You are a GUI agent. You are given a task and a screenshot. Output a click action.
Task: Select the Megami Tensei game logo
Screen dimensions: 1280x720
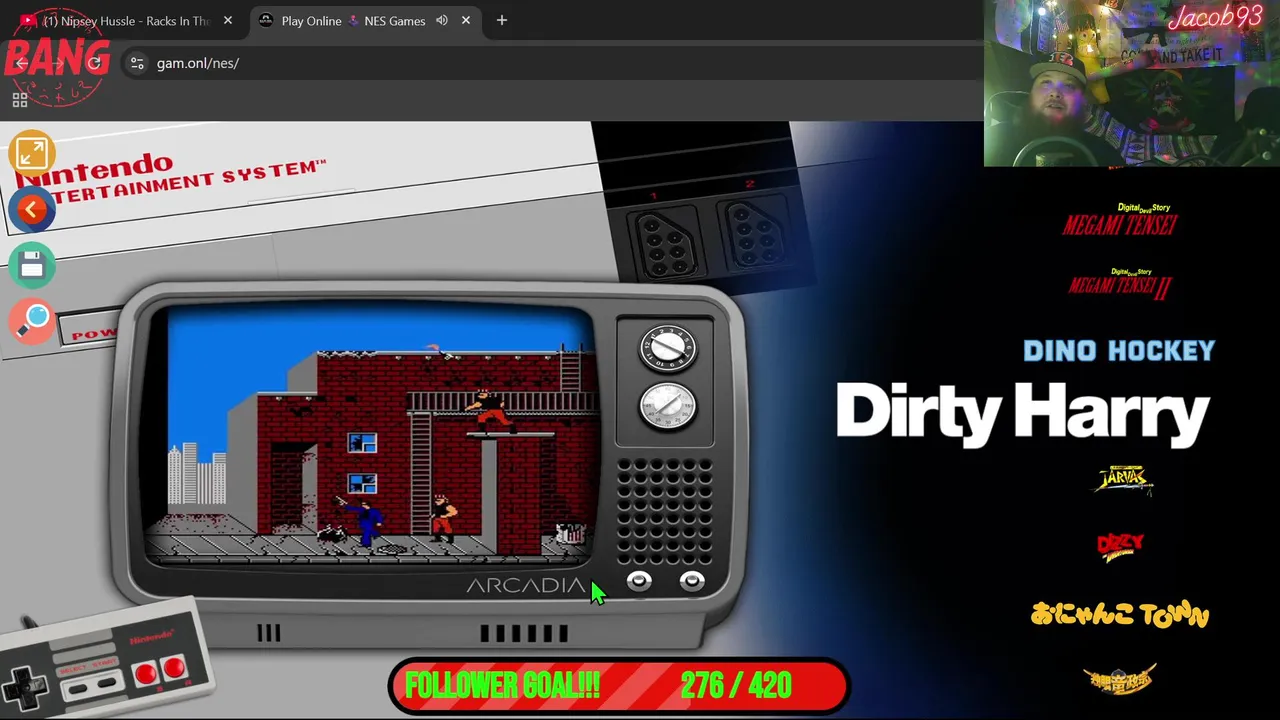(x=1120, y=219)
